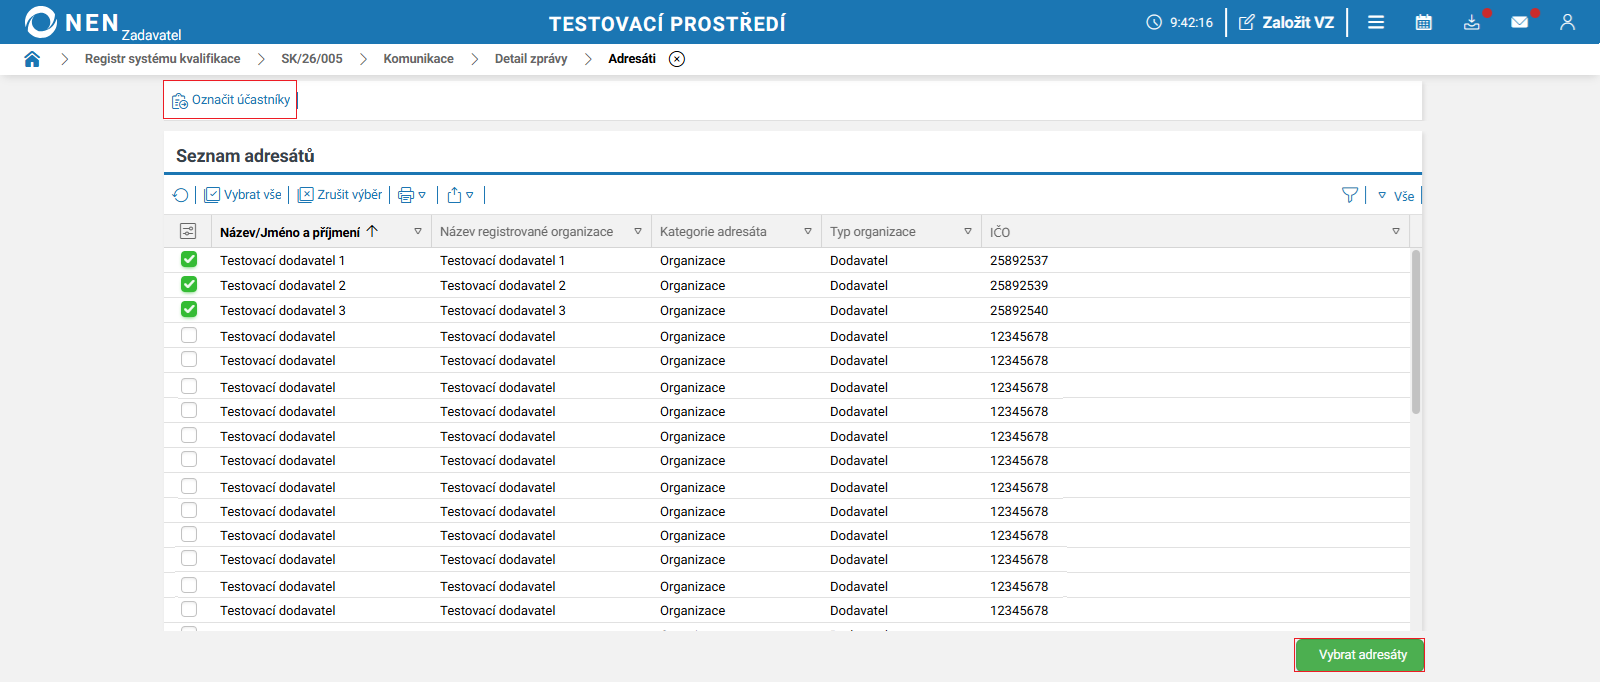Viewport: 1600px width, 682px height.
Task: Open the print dropdown arrow
Action: coord(422,195)
